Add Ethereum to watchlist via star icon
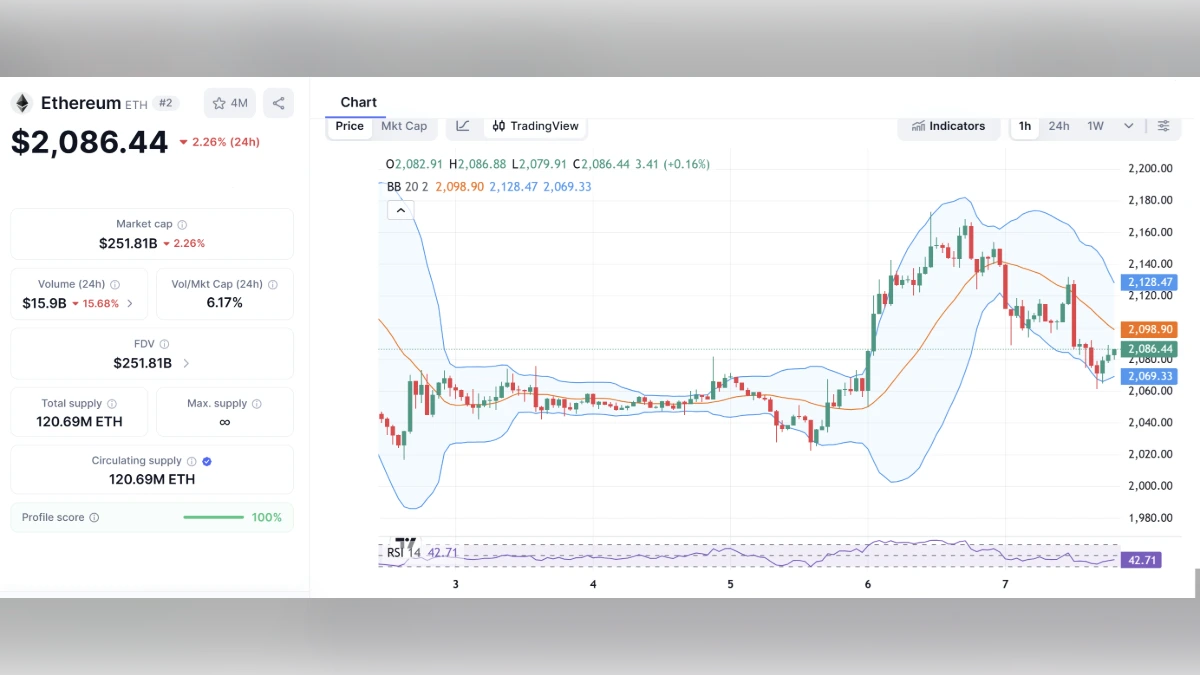 218,103
